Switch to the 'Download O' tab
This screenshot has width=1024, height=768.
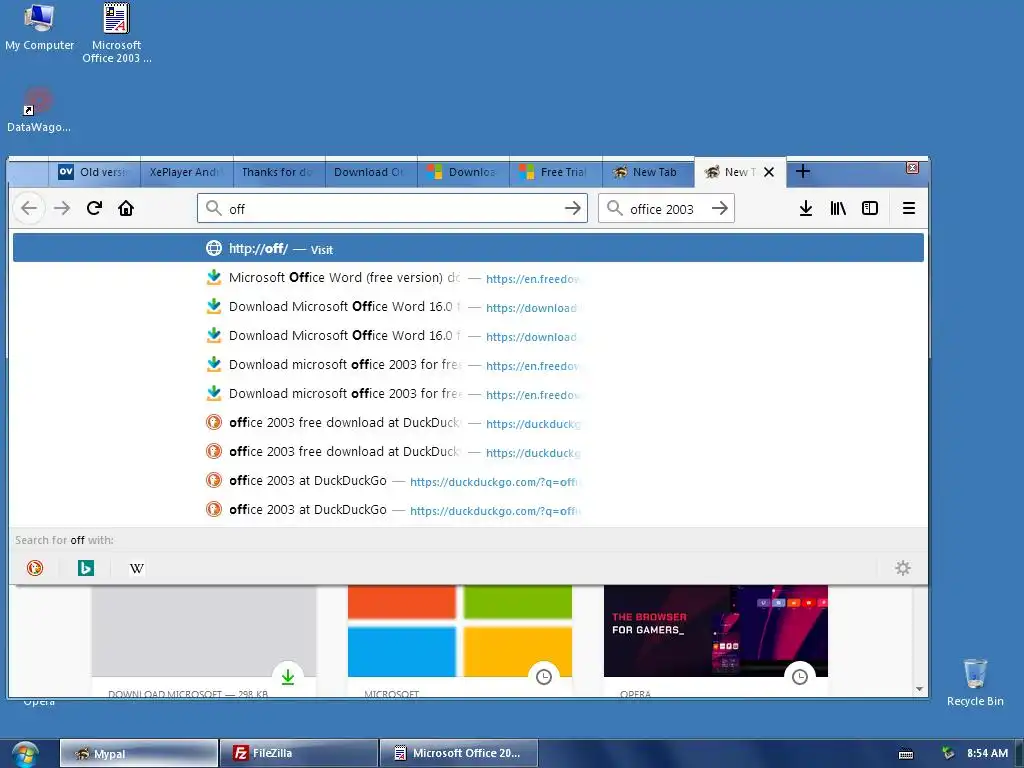[x=371, y=172]
